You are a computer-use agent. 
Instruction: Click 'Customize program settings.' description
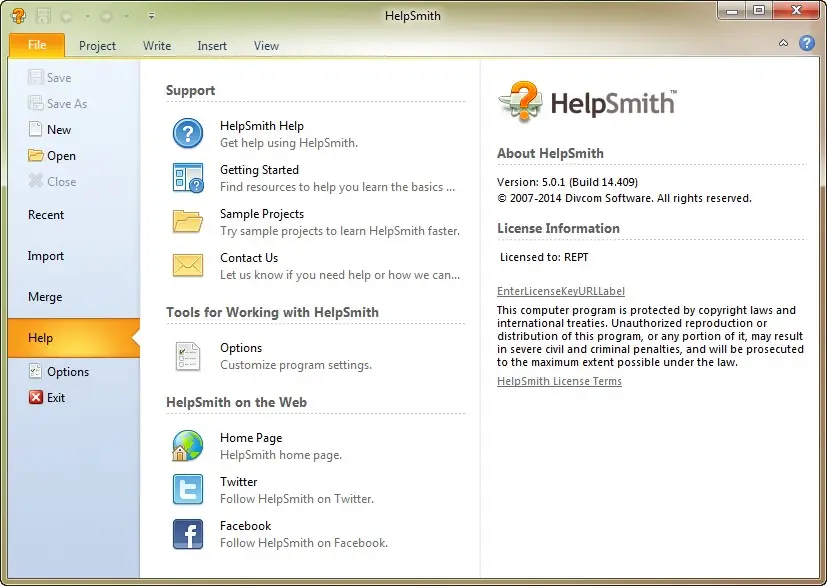click(296, 365)
